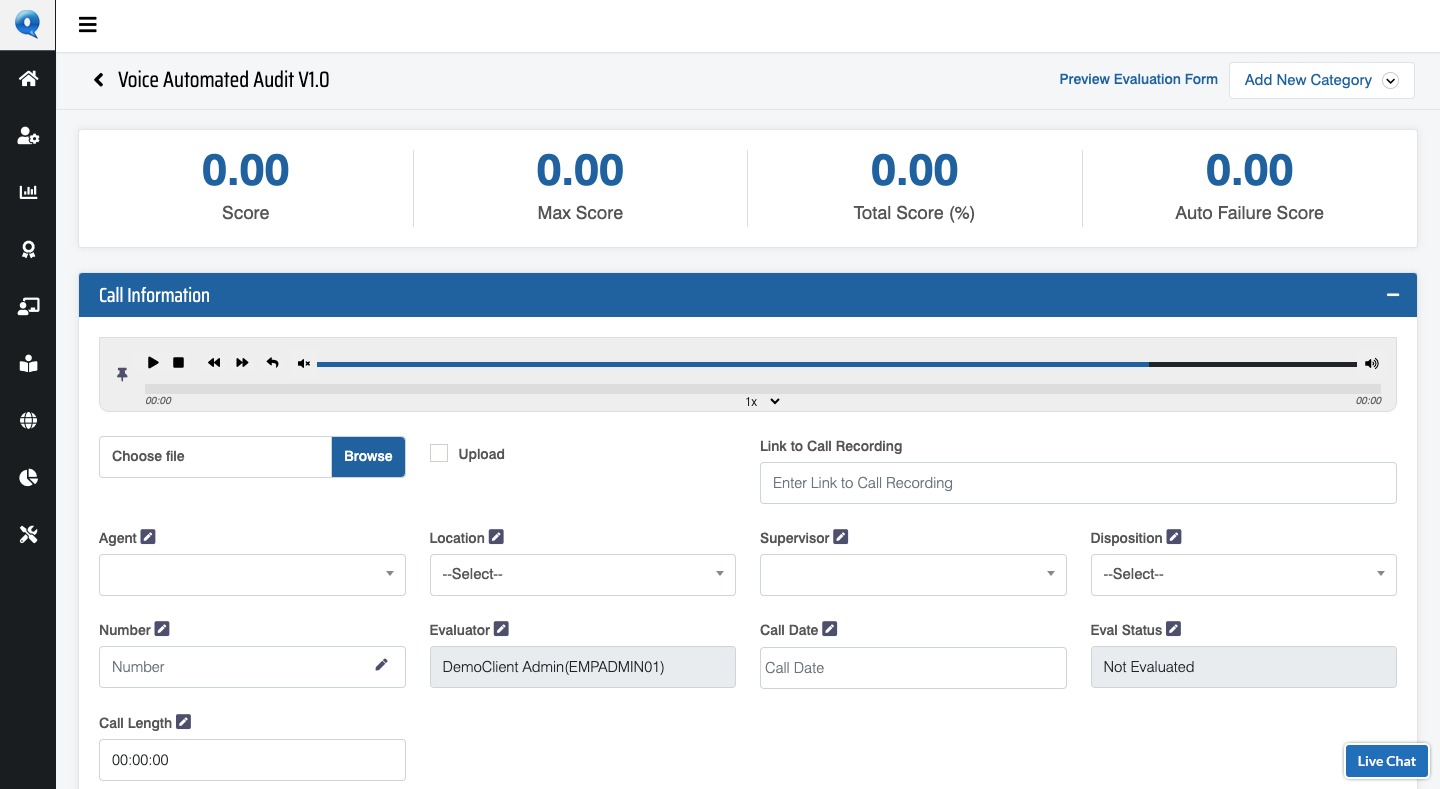This screenshot has width=1440, height=789.
Task: Open the Add New Category menu
Action: pos(1320,80)
